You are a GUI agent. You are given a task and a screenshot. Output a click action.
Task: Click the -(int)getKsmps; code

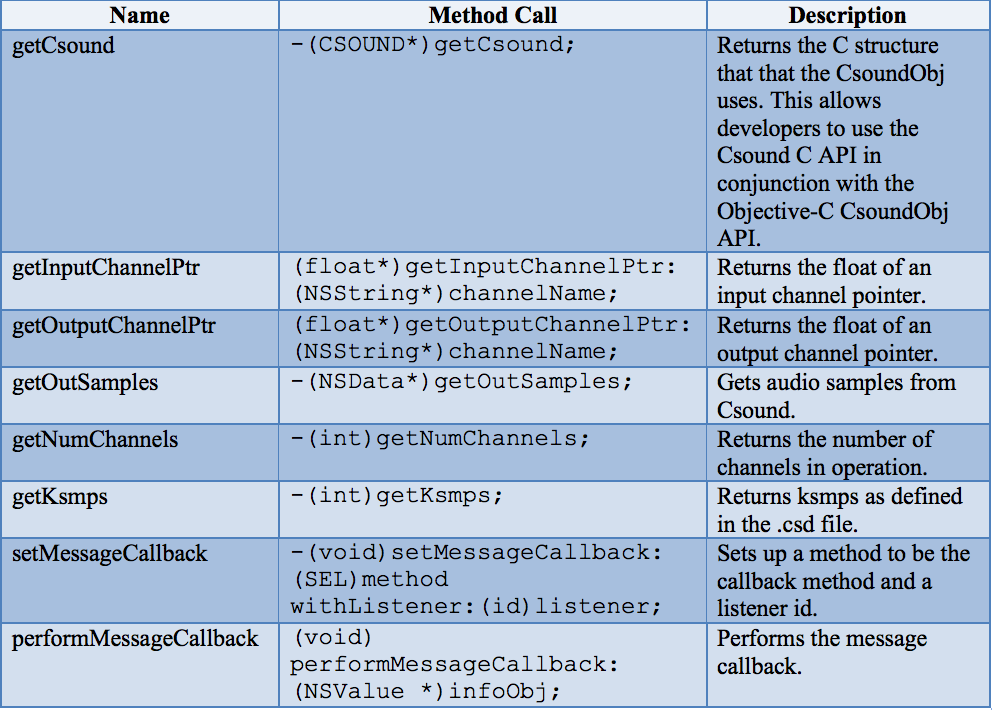point(397,495)
